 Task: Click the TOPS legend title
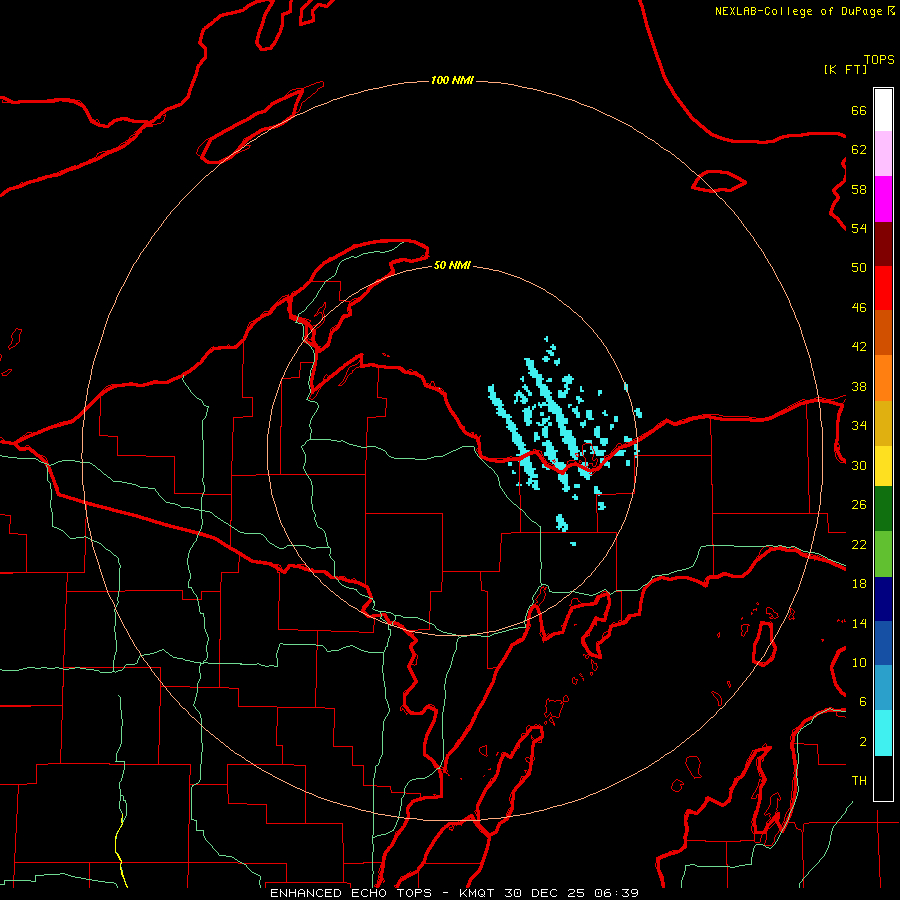click(879, 59)
